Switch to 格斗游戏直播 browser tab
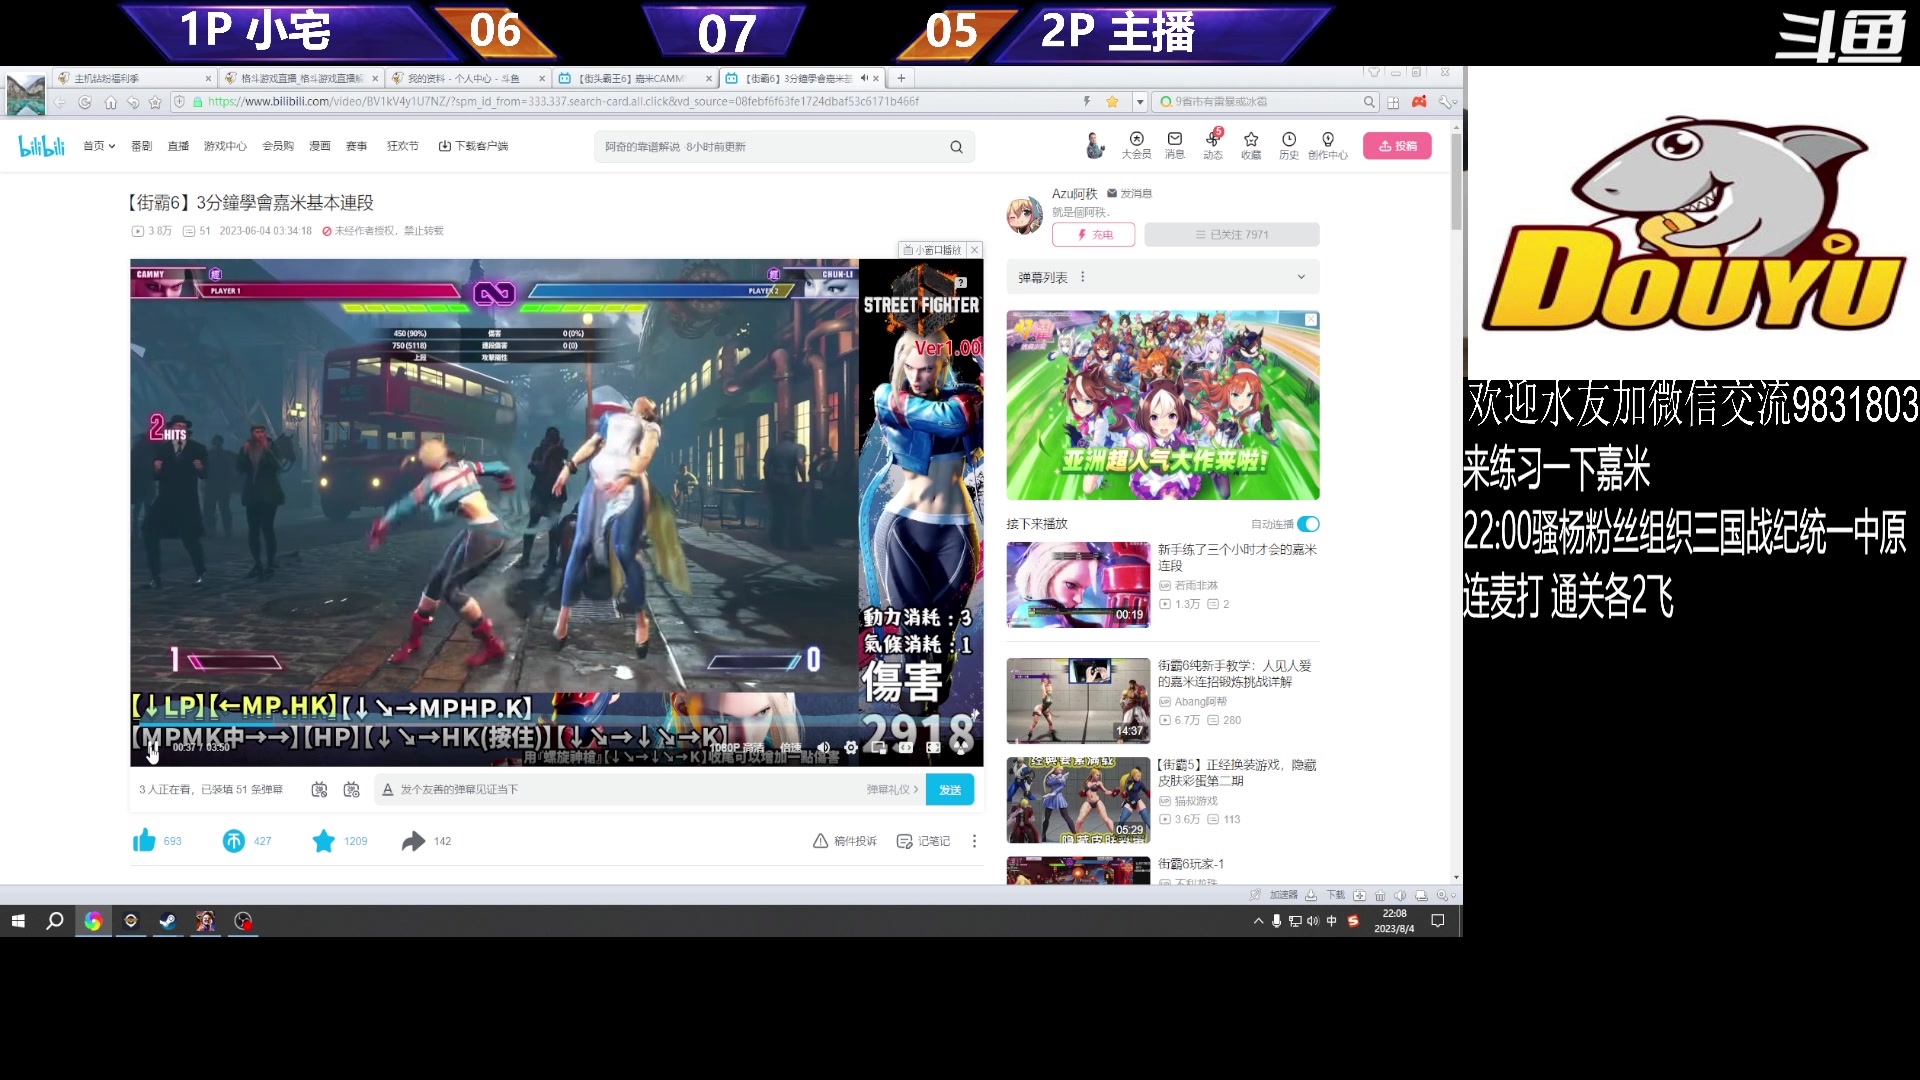 pyautogui.click(x=301, y=78)
